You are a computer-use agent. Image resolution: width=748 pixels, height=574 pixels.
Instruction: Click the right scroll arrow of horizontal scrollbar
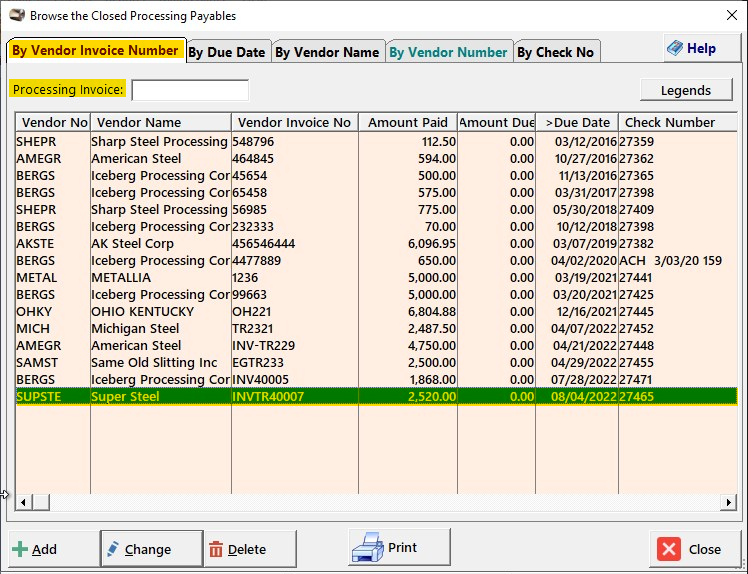728,502
